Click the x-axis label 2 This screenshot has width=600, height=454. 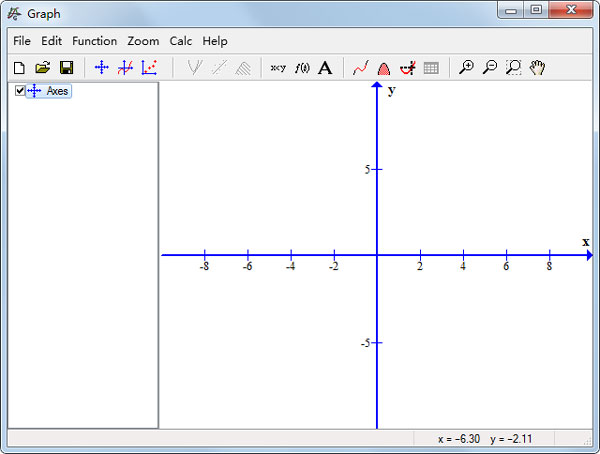point(420,266)
